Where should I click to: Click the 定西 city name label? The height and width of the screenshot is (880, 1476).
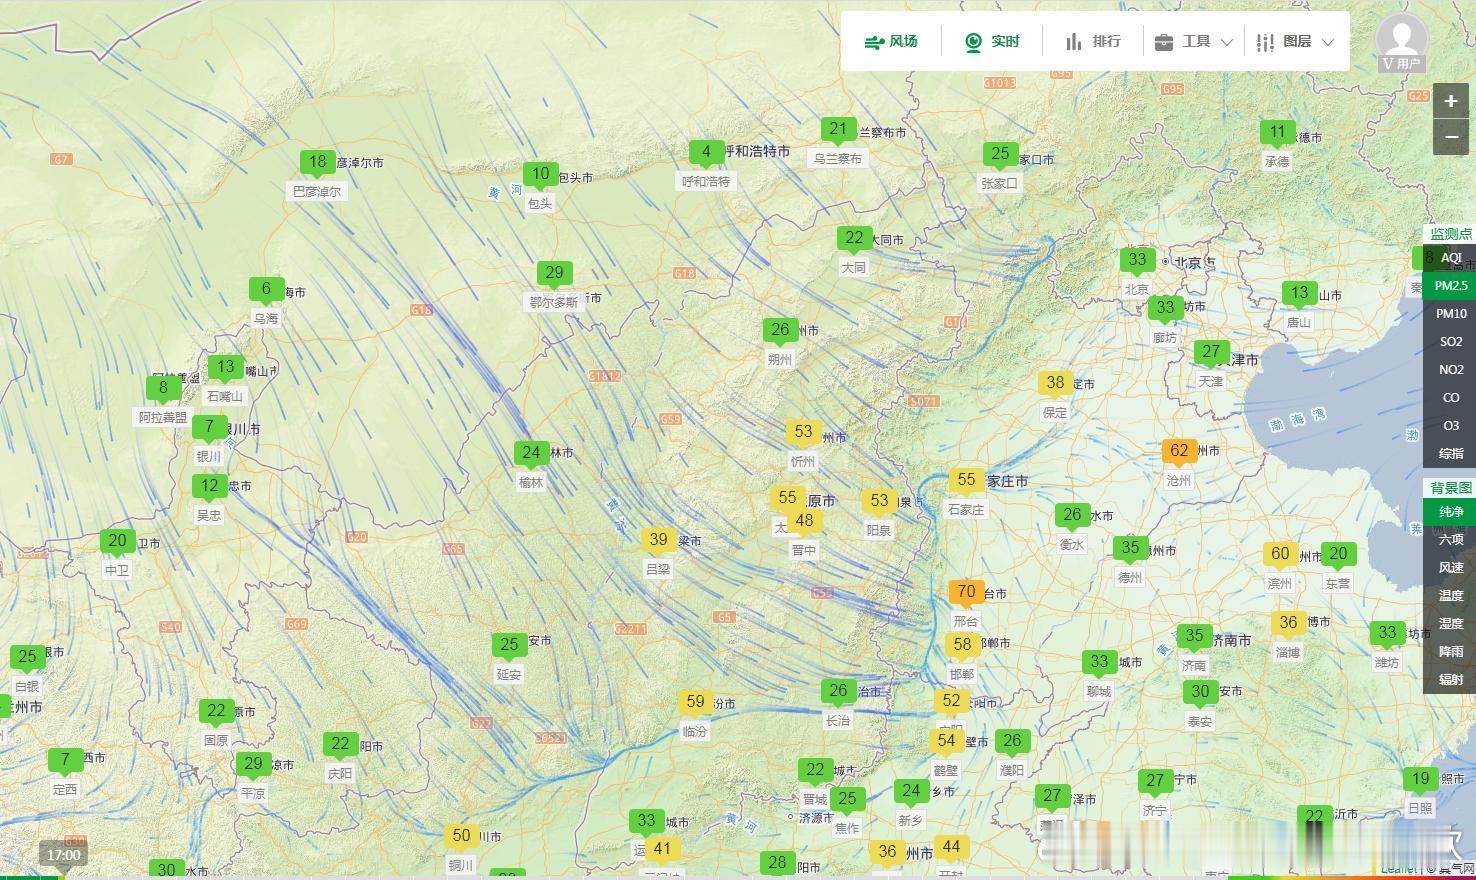pos(65,790)
